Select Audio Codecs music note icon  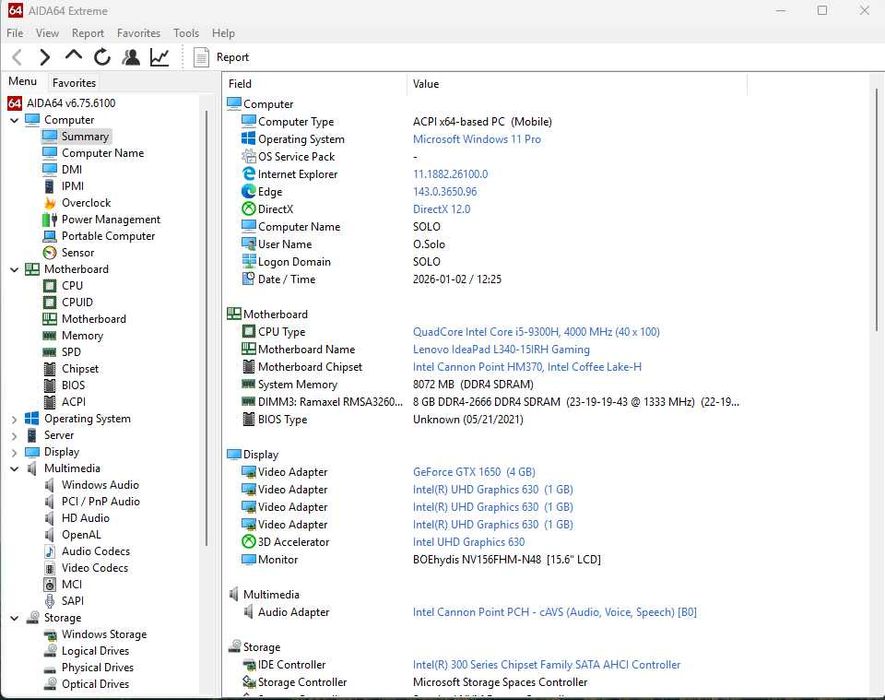tap(50, 552)
